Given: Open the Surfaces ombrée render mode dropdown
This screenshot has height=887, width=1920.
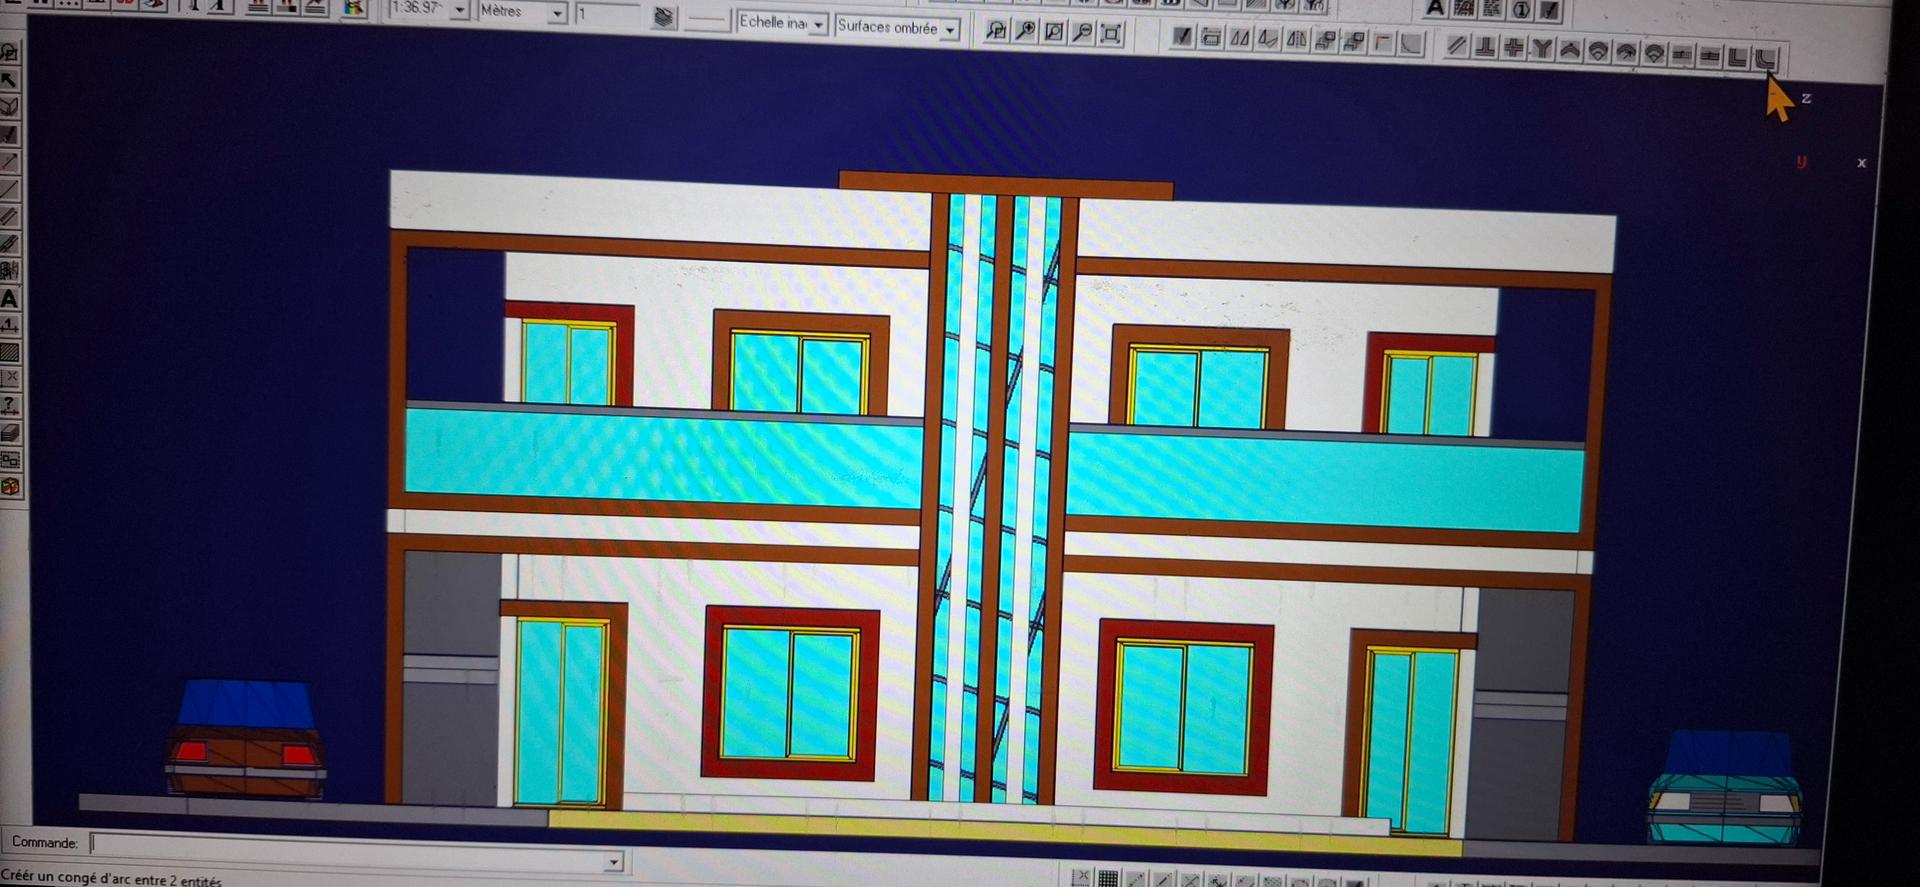Looking at the screenshot, I should pyautogui.click(x=949, y=30).
